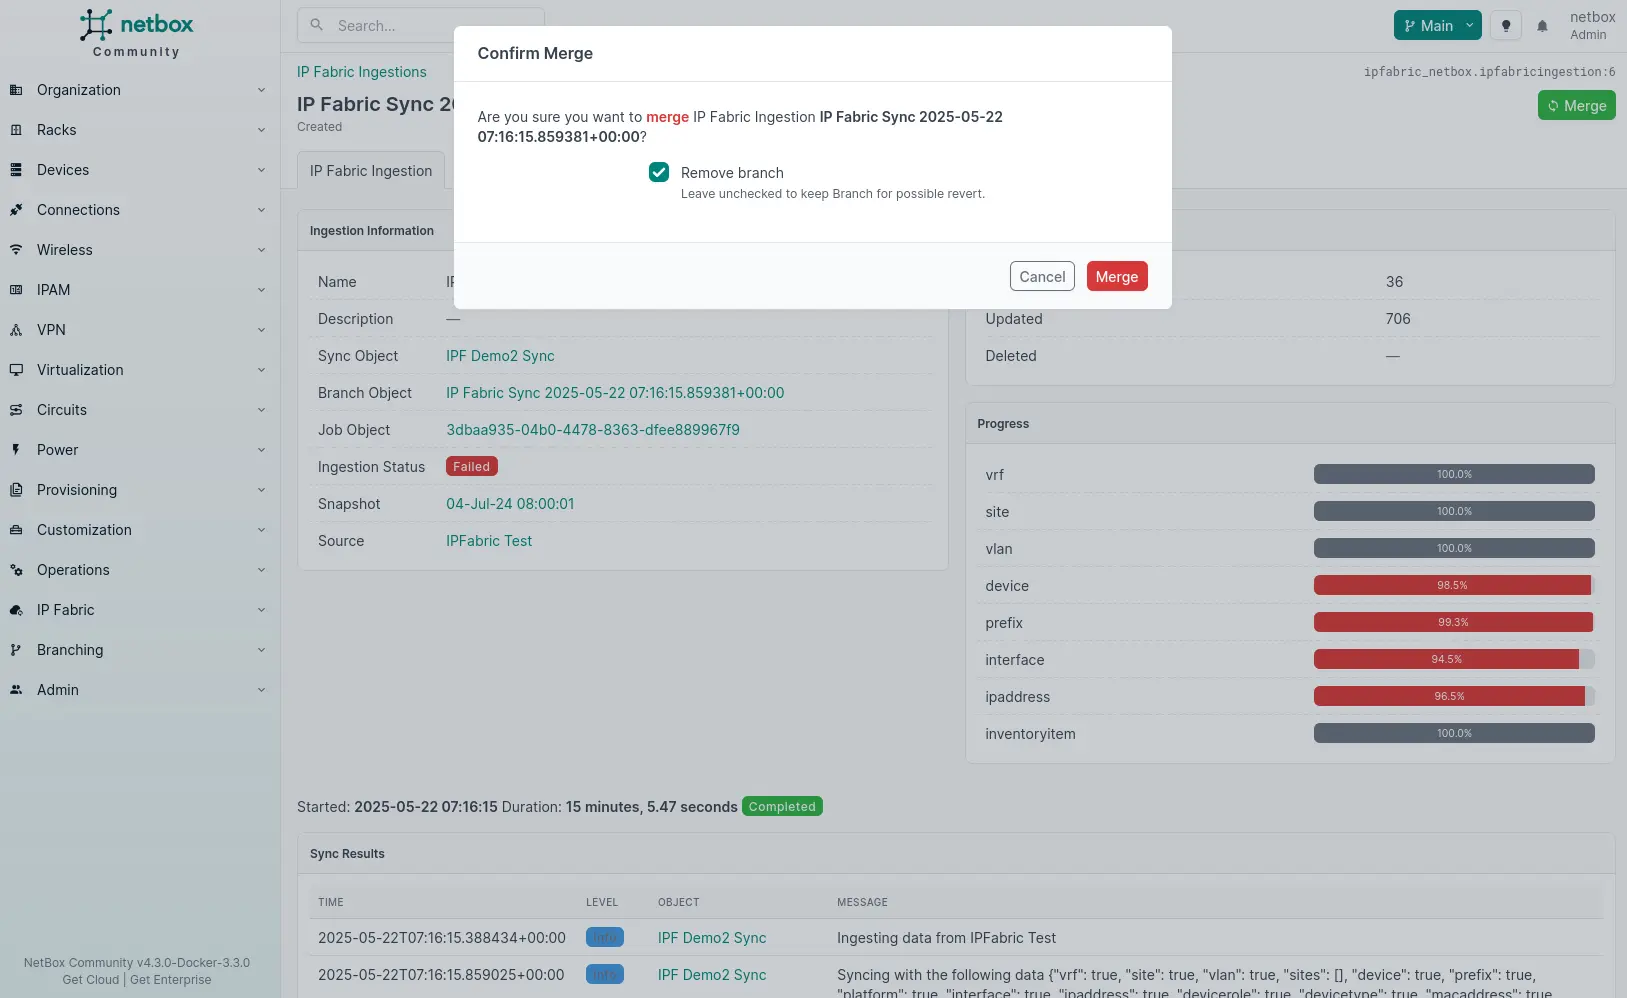Select the IP Fabric Ingestion tab
Screen dimensions: 1627x998
[x=371, y=171]
